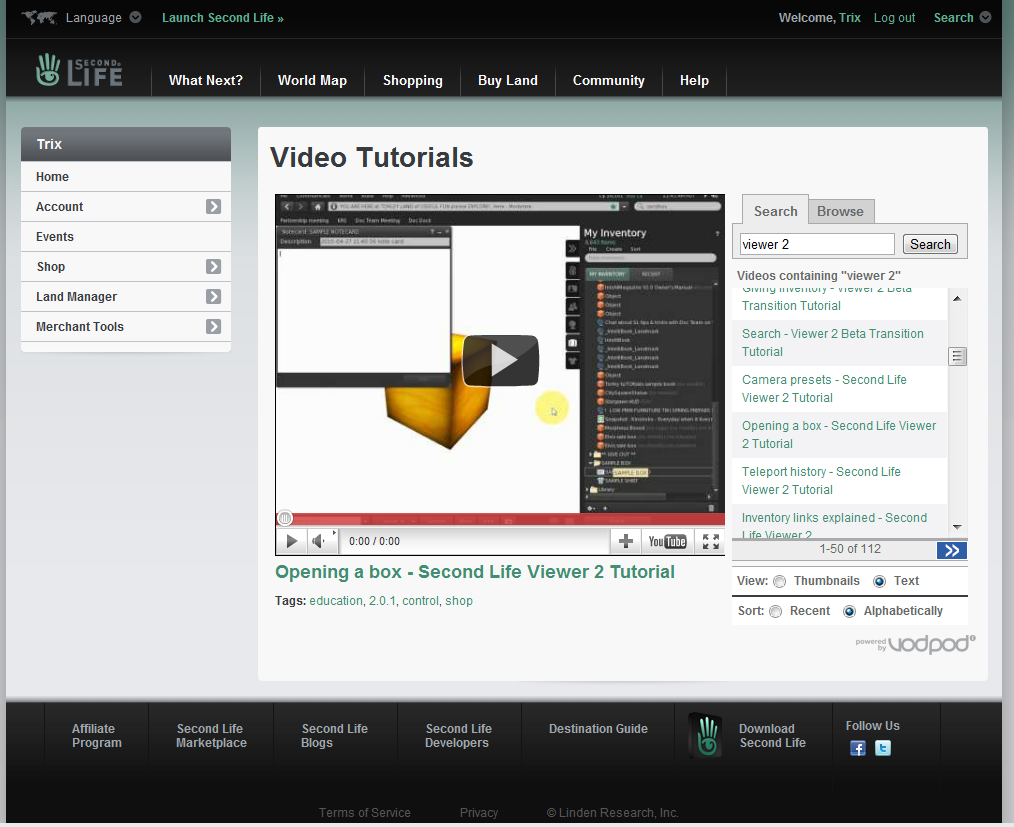Expand the Land Manager sidebar arrow
Screen dimensions: 1014x827
click(213, 296)
